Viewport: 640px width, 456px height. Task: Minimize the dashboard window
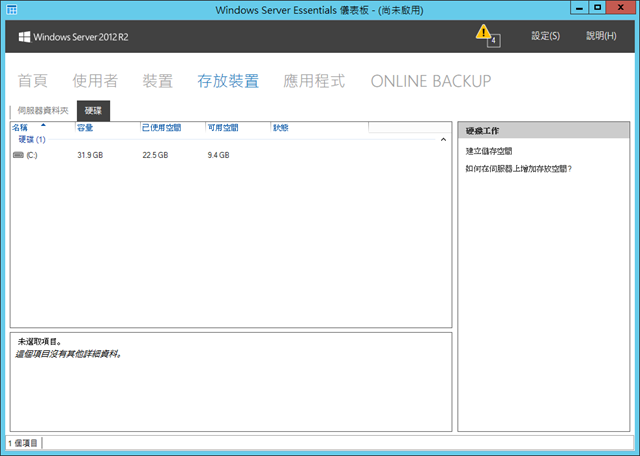tap(579, 7)
